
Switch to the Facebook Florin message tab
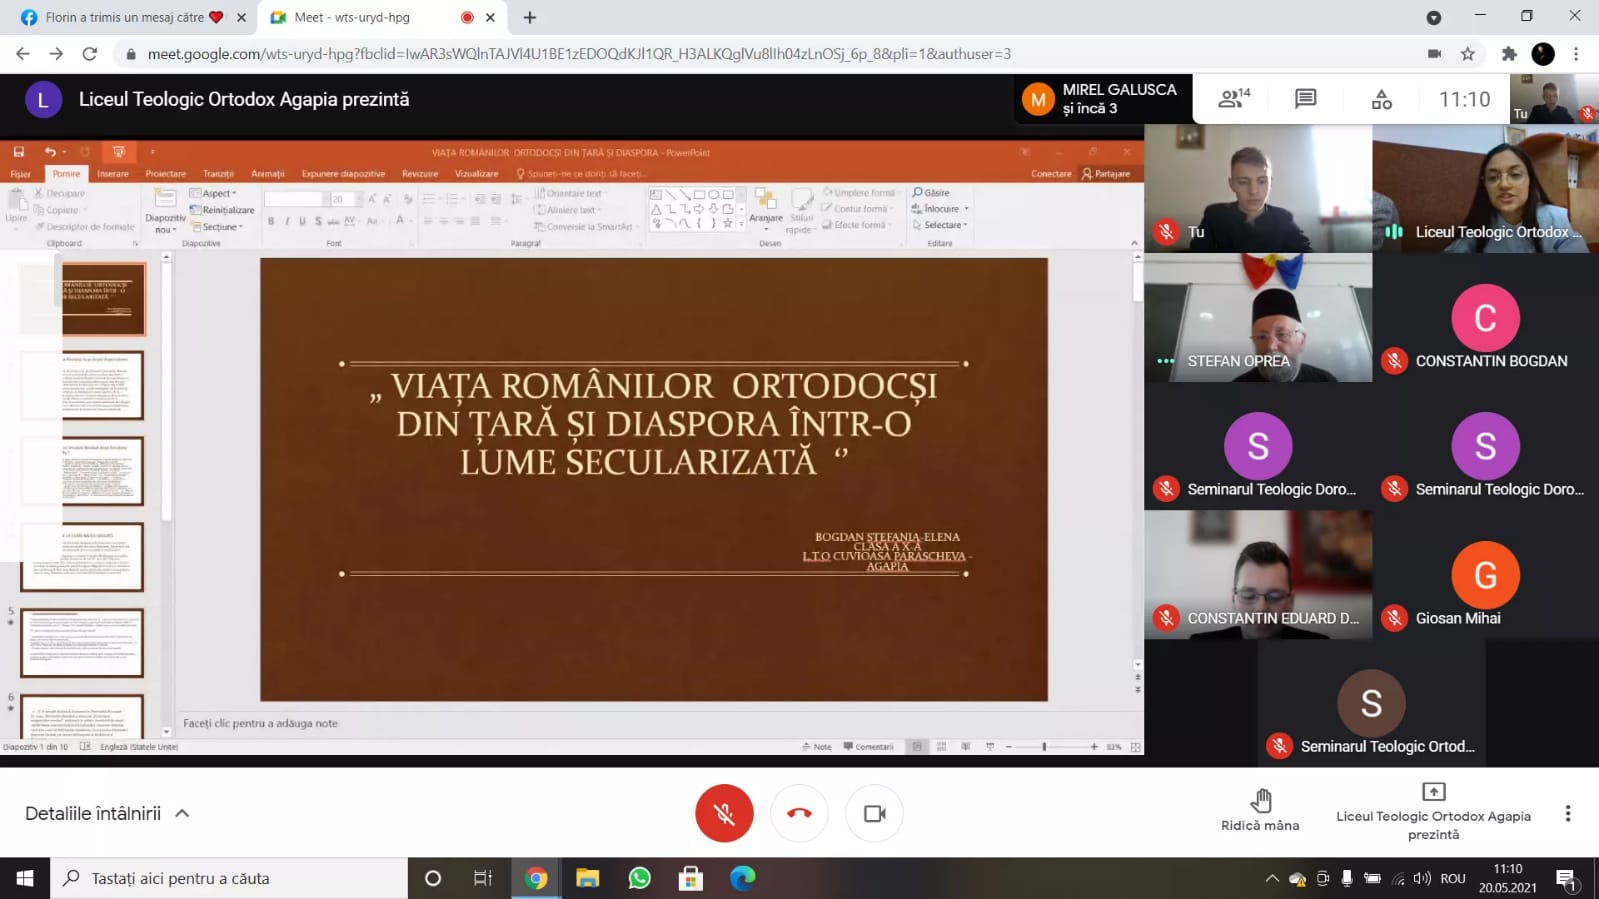pos(125,17)
